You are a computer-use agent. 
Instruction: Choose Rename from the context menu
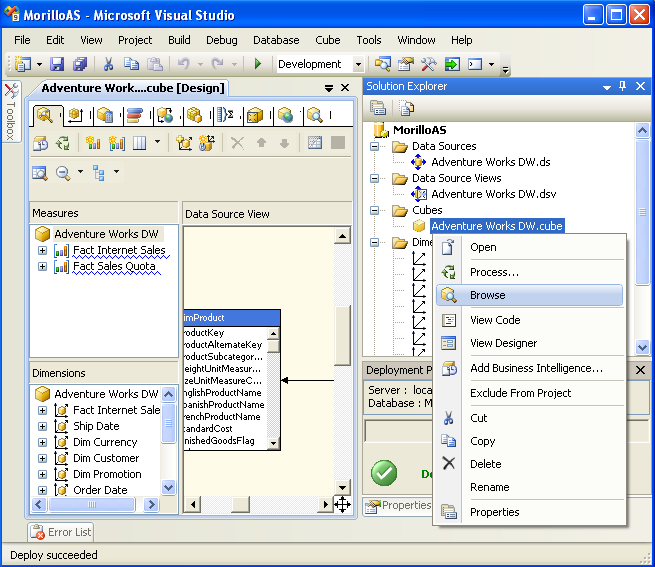(529, 487)
